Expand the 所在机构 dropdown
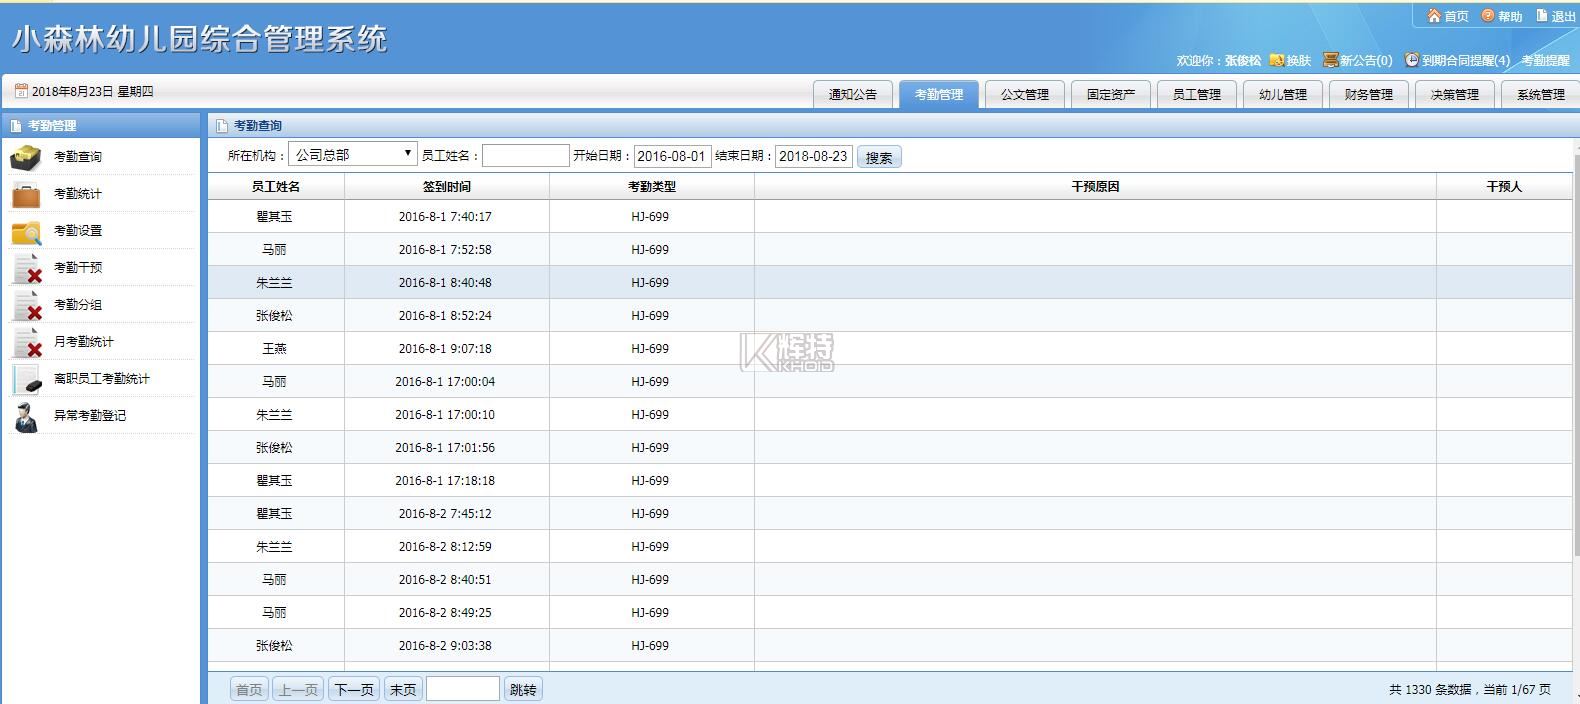 pyautogui.click(x=352, y=155)
